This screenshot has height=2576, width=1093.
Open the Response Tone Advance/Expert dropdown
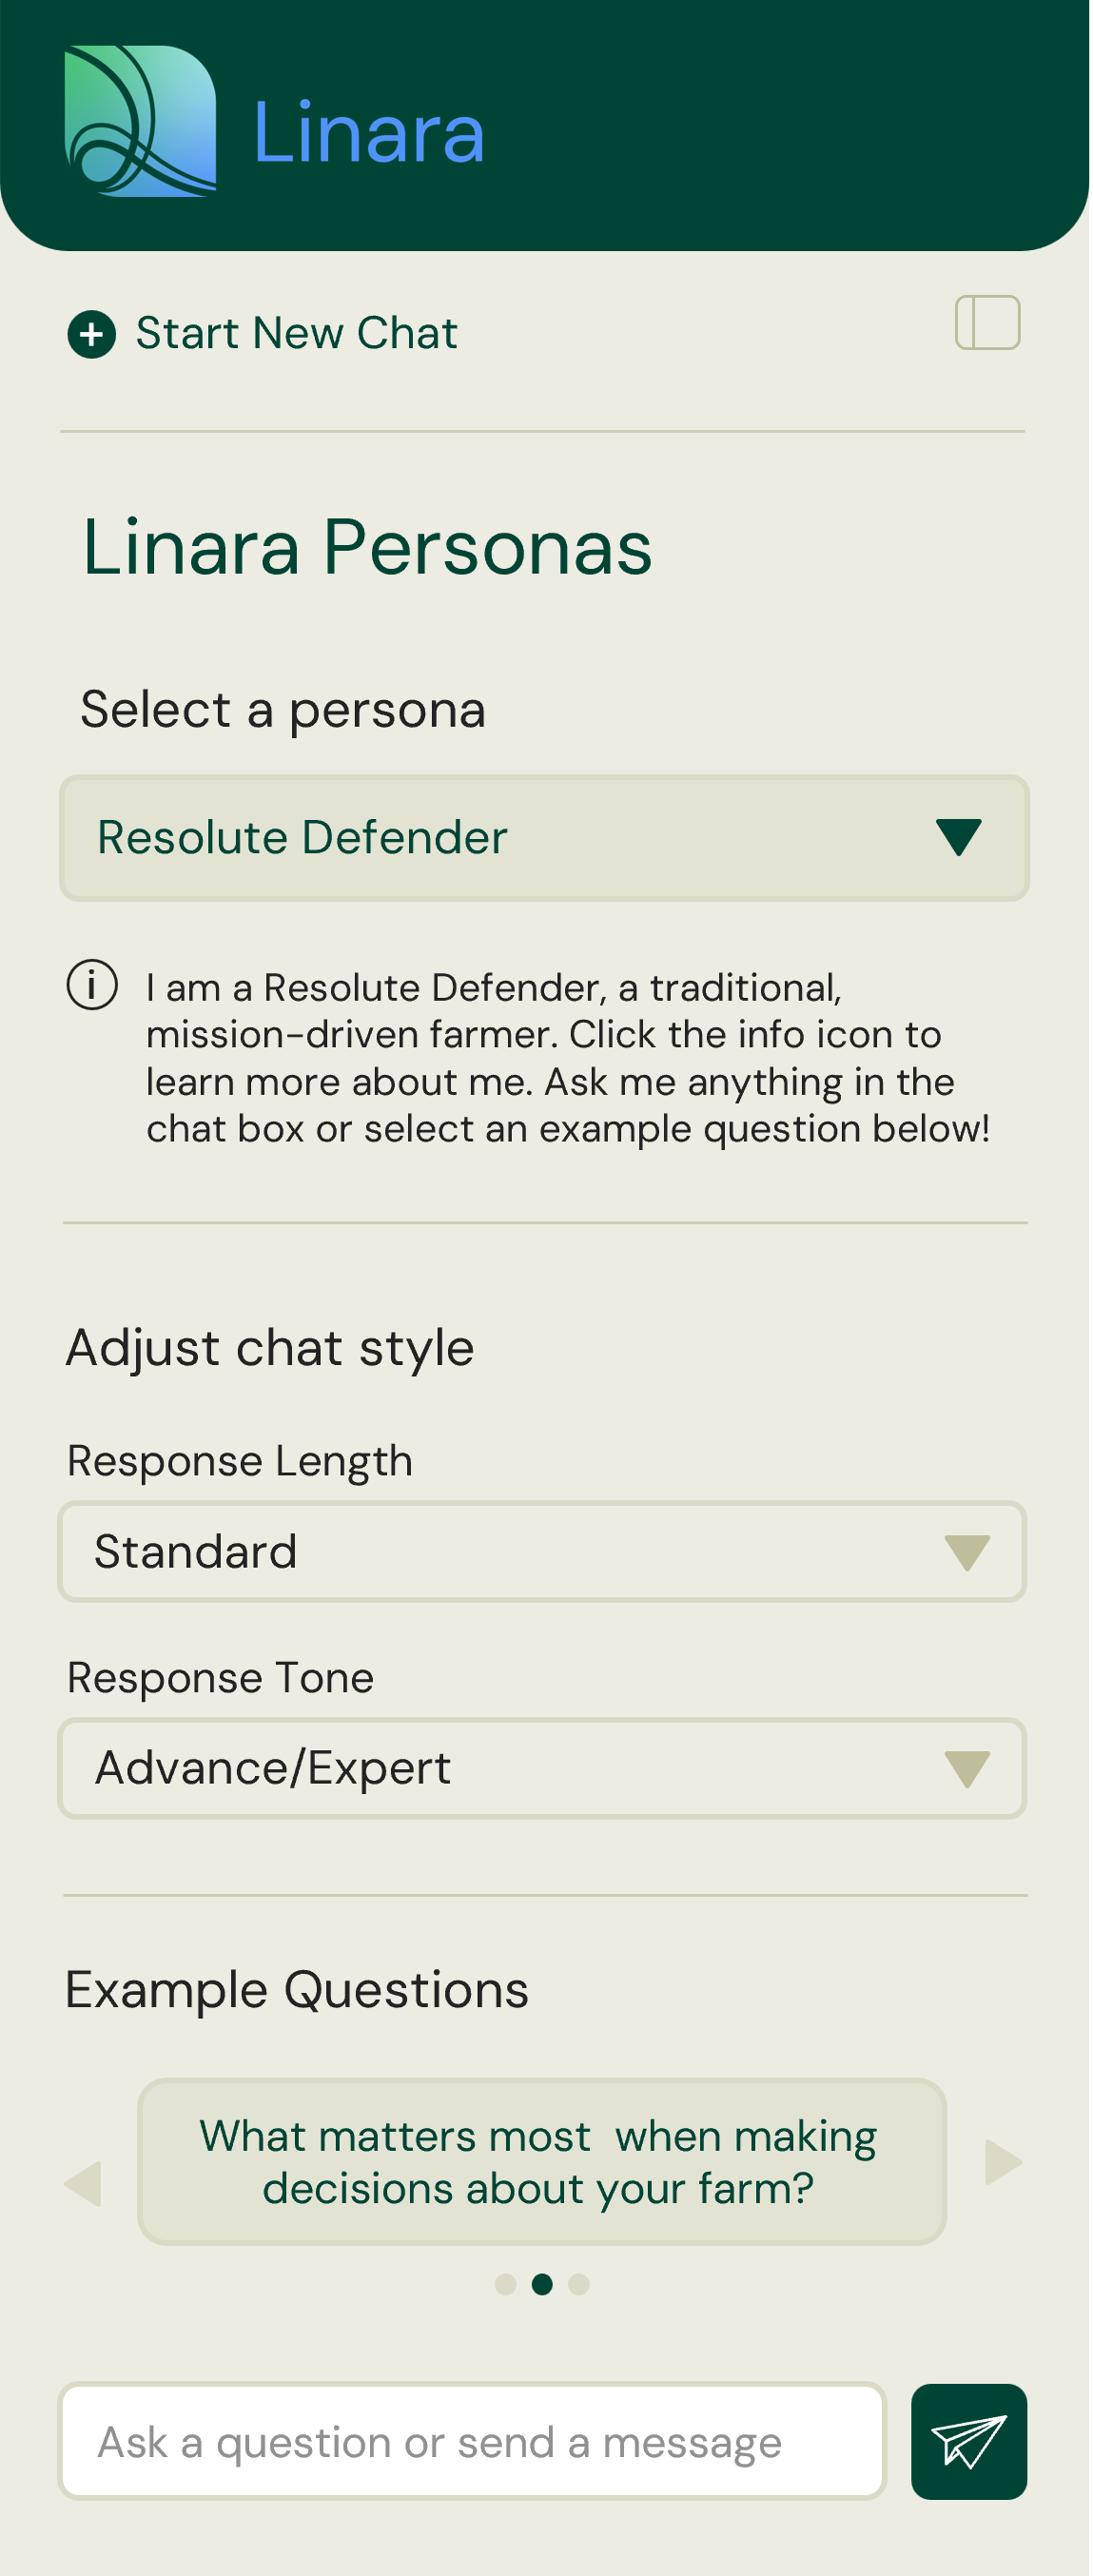pyautogui.click(x=542, y=1768)
